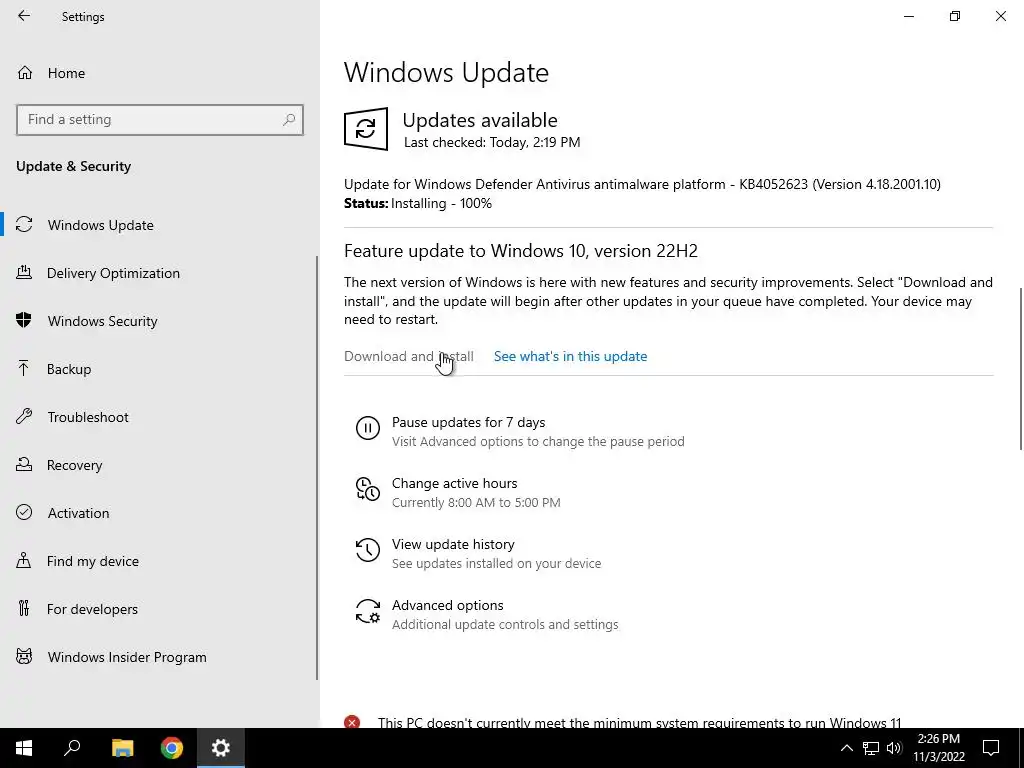1024x768 pixels.
Task: Launch Google Chrome from the taskbar
Action: tap(172, 748)
